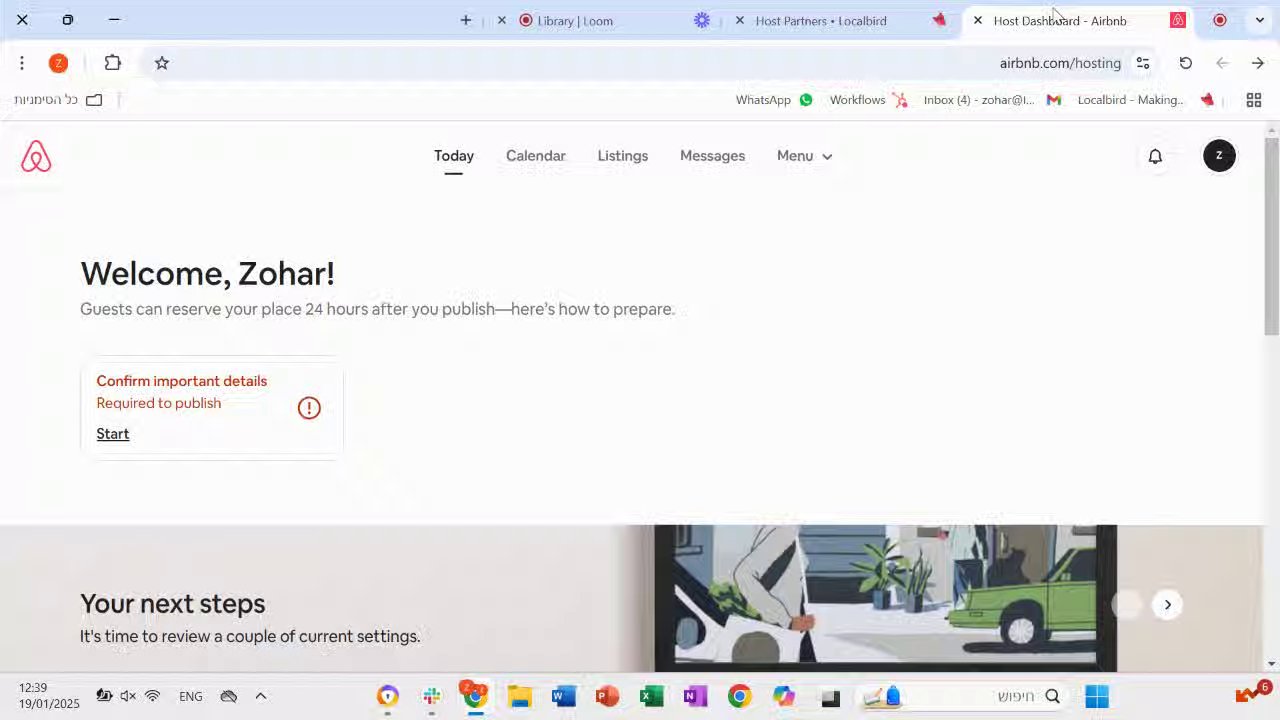Click the airbnb.com/hosting address bar
Screen dimensions: 1280x720
pyautogui.click(x=1060, y=63)
